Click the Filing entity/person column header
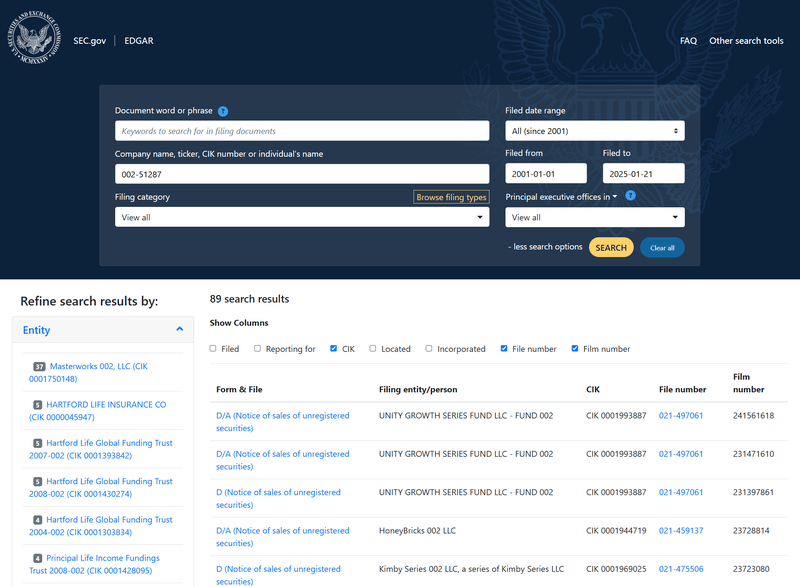The width and height of the screenshot is (800, 587). [418, 389]
